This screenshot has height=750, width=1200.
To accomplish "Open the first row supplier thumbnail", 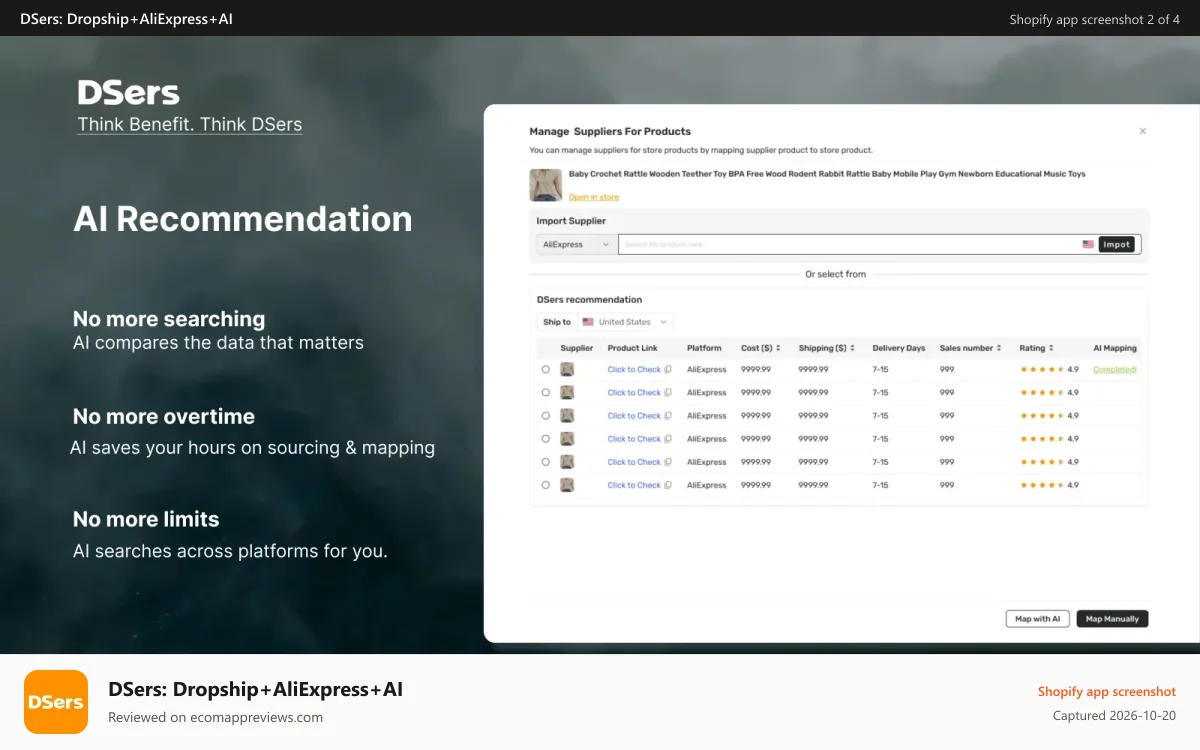I will coord(567,370).
